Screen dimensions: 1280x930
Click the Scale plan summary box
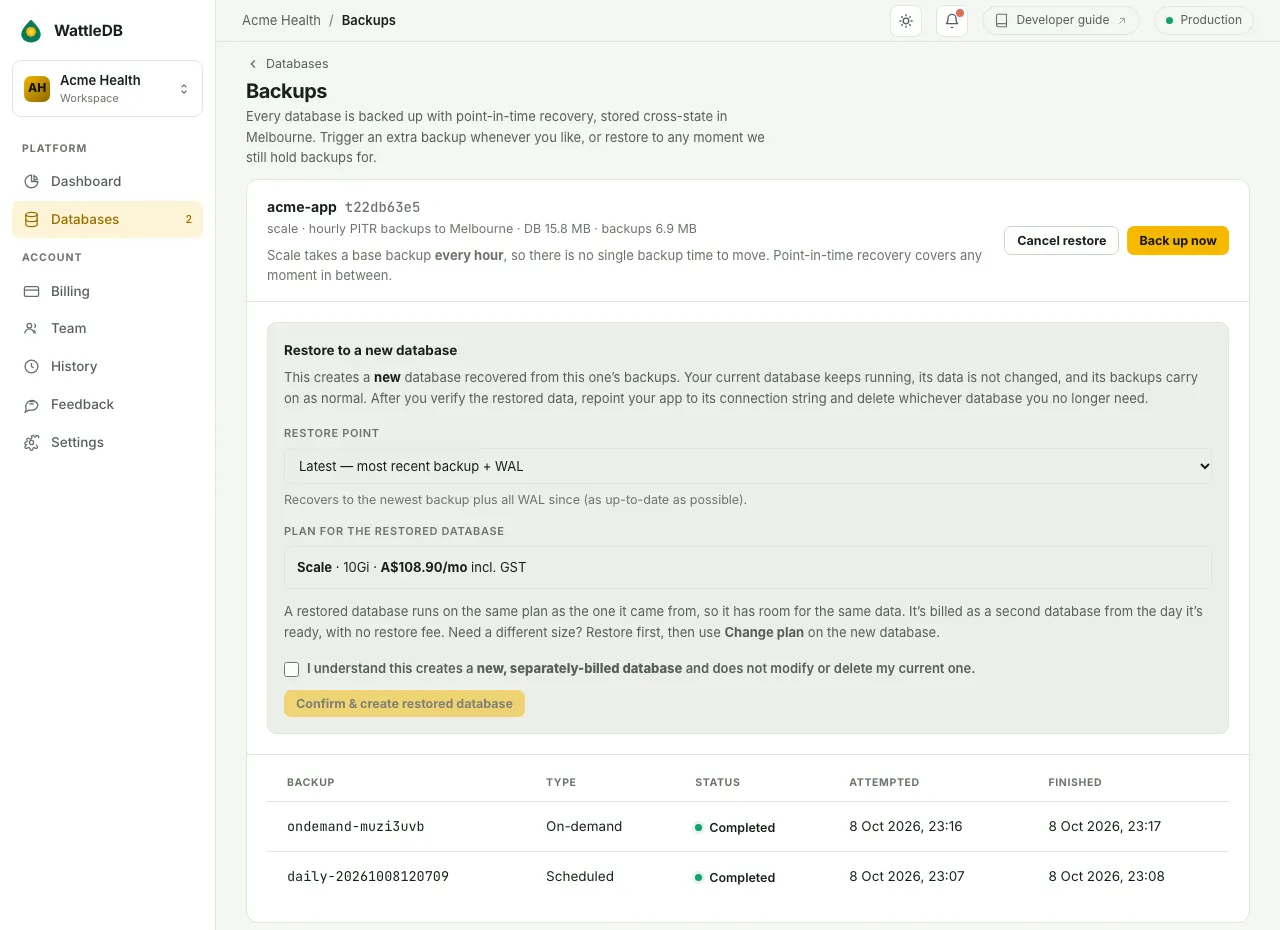748,567
